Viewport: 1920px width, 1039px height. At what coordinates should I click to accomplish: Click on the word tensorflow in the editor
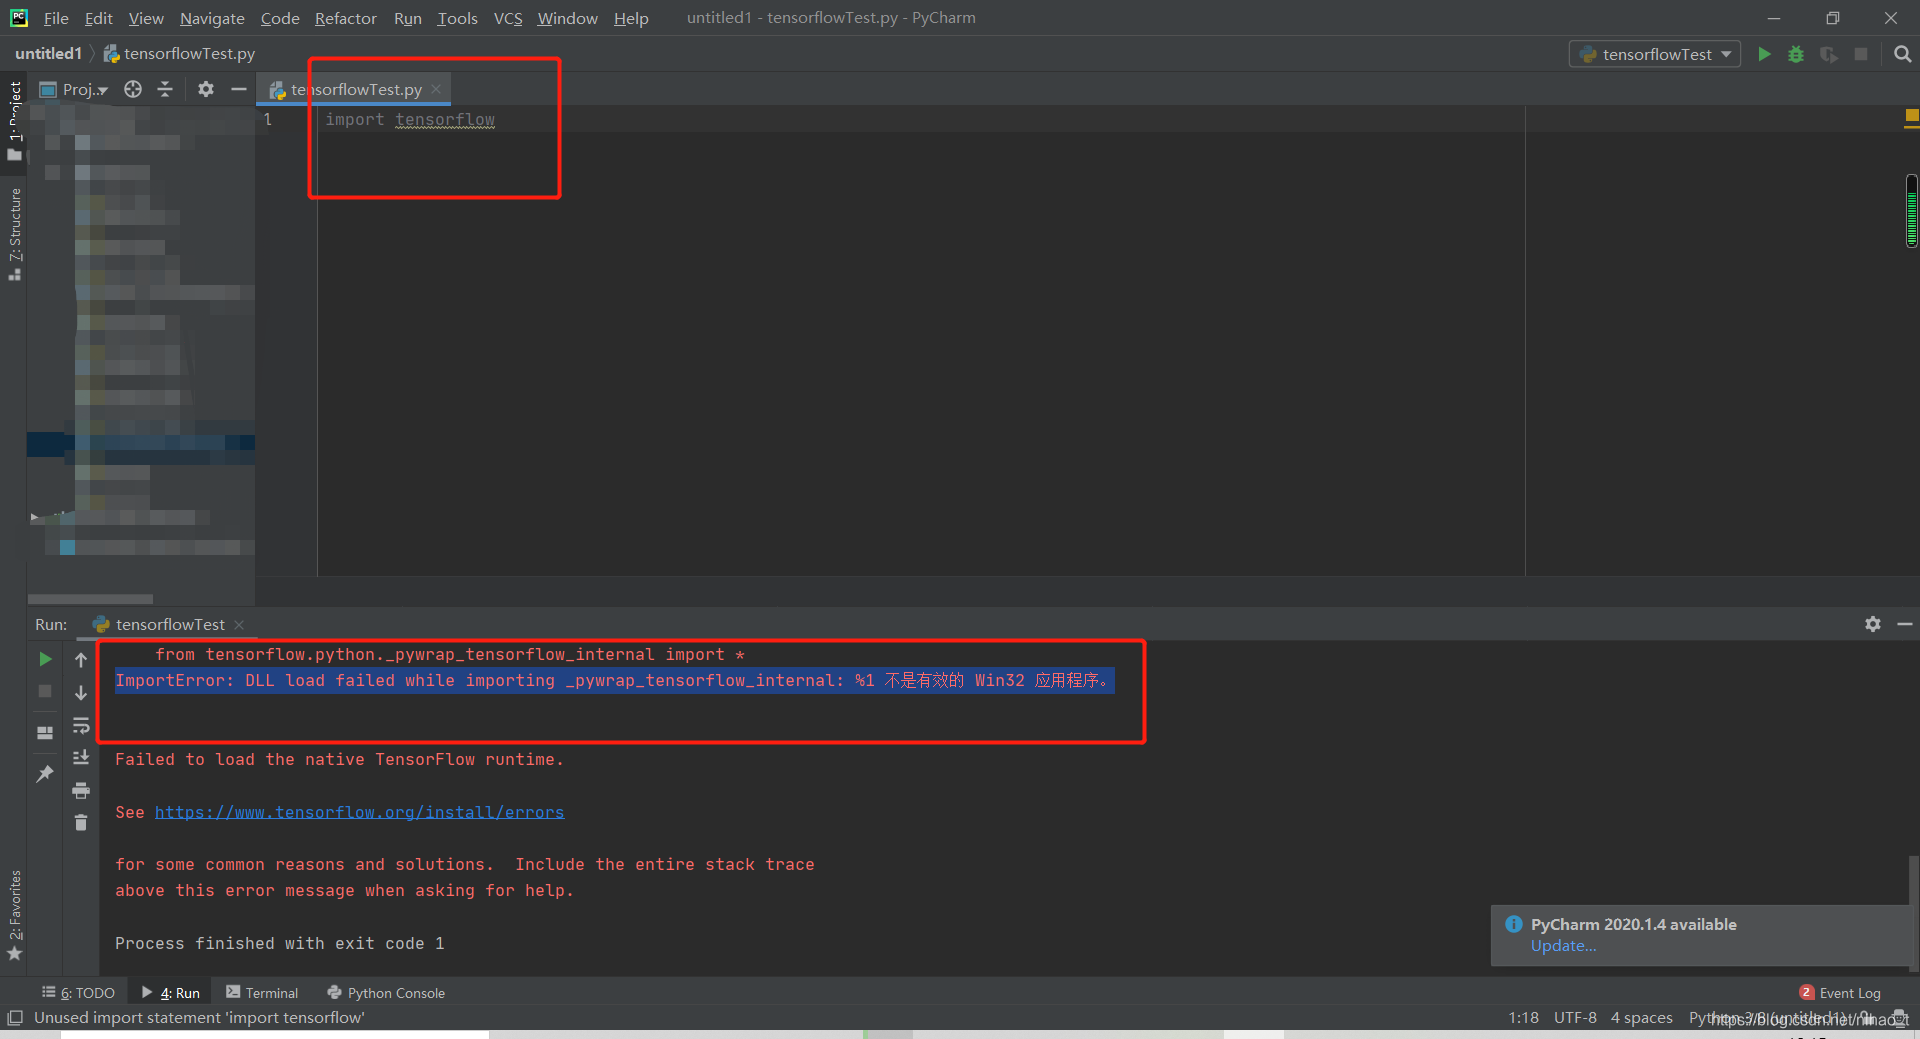[445, 119]
